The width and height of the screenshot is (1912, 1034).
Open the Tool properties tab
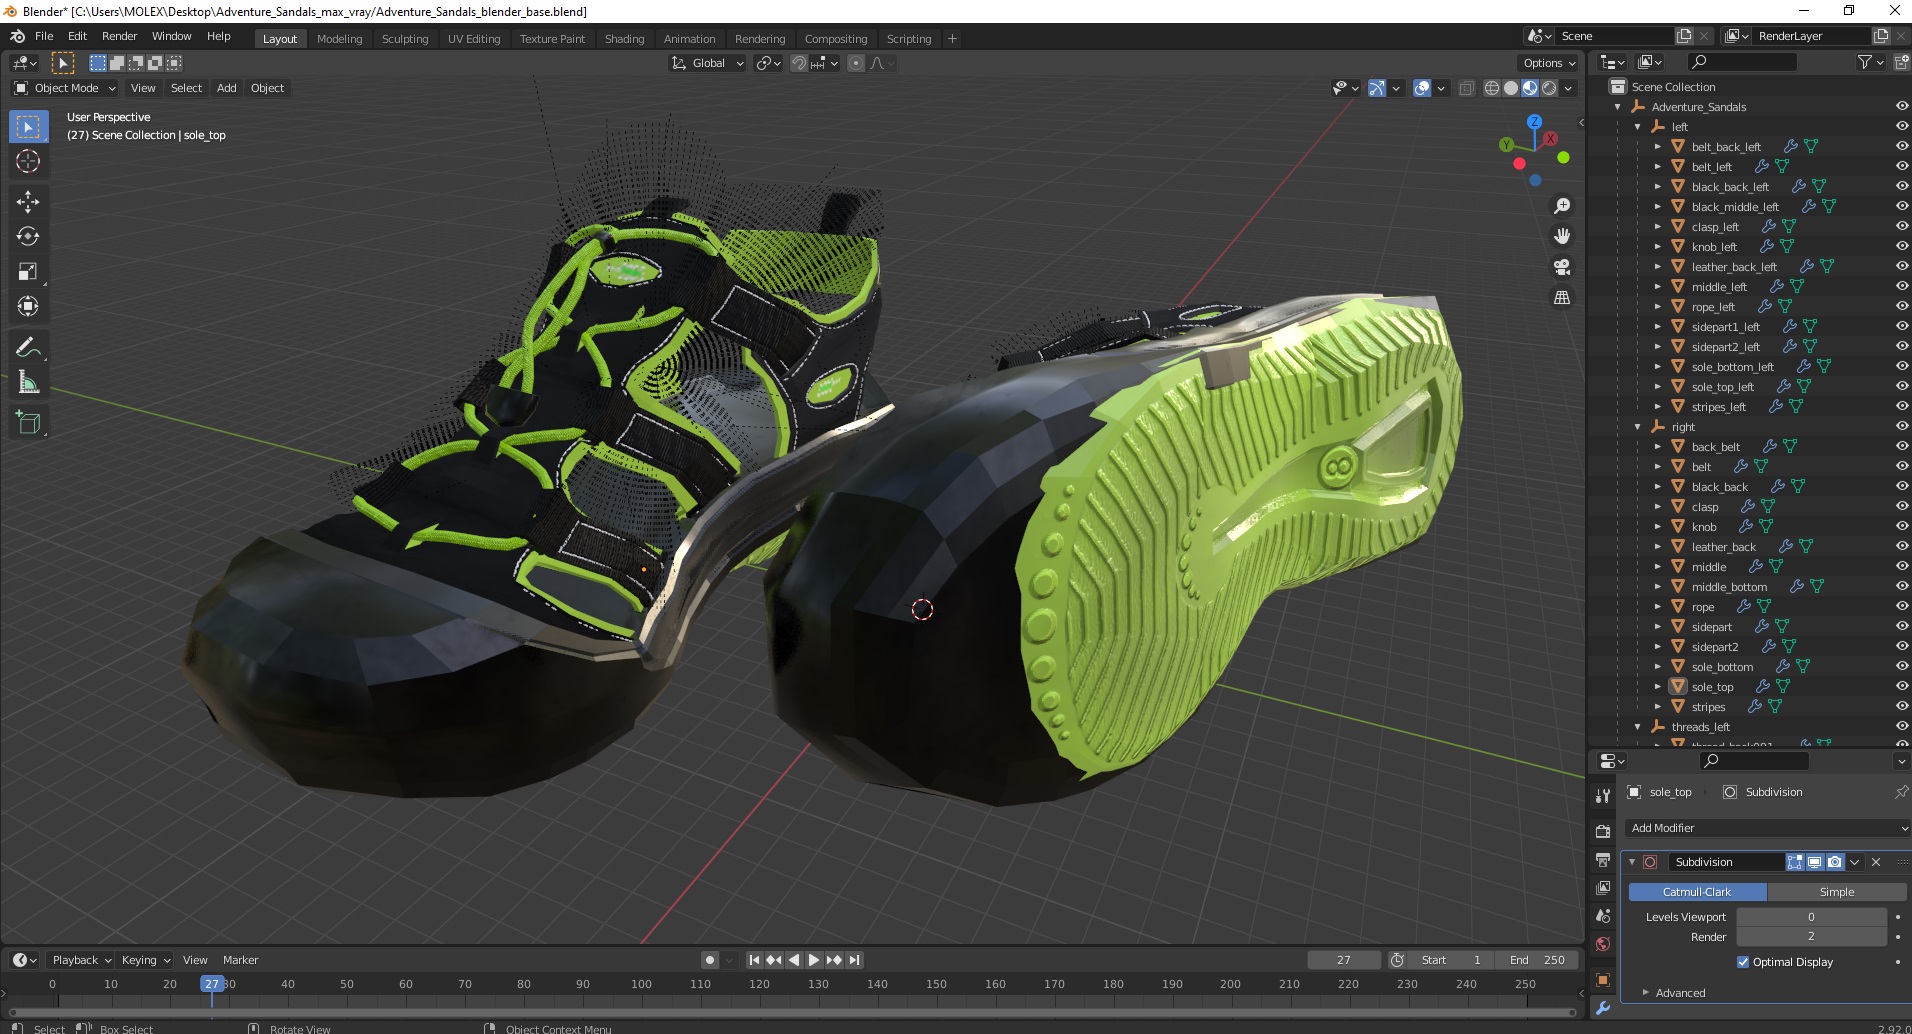1603,796
